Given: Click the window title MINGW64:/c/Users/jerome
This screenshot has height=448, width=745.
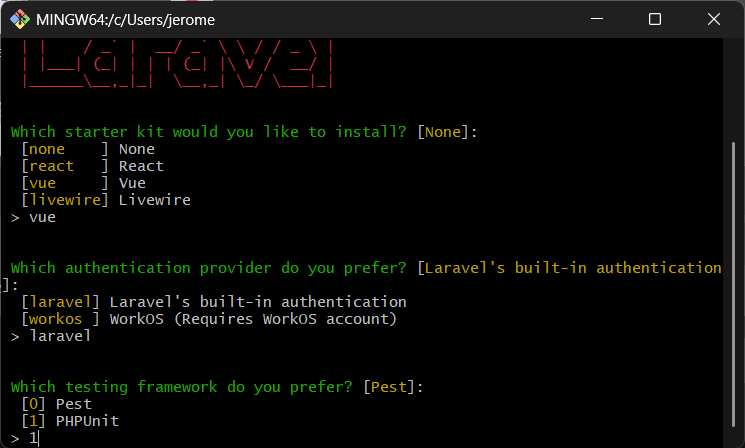Looking at the screenshot, I should [x=125, y=20].
